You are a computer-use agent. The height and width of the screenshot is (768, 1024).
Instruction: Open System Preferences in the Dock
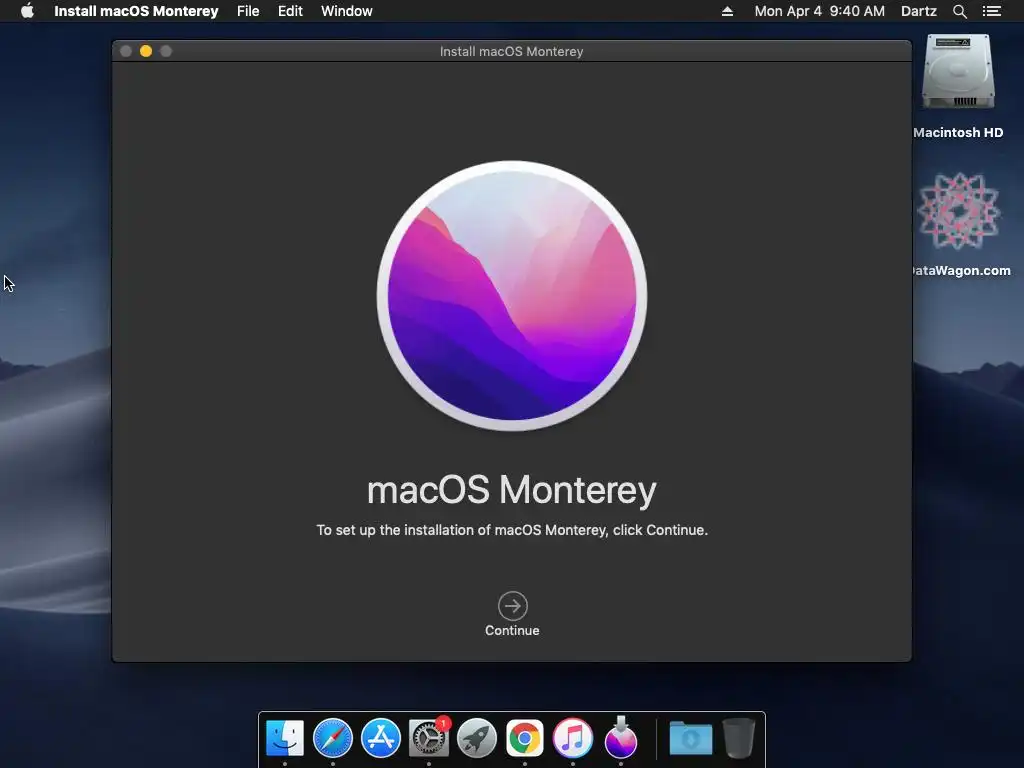point(428,739)
